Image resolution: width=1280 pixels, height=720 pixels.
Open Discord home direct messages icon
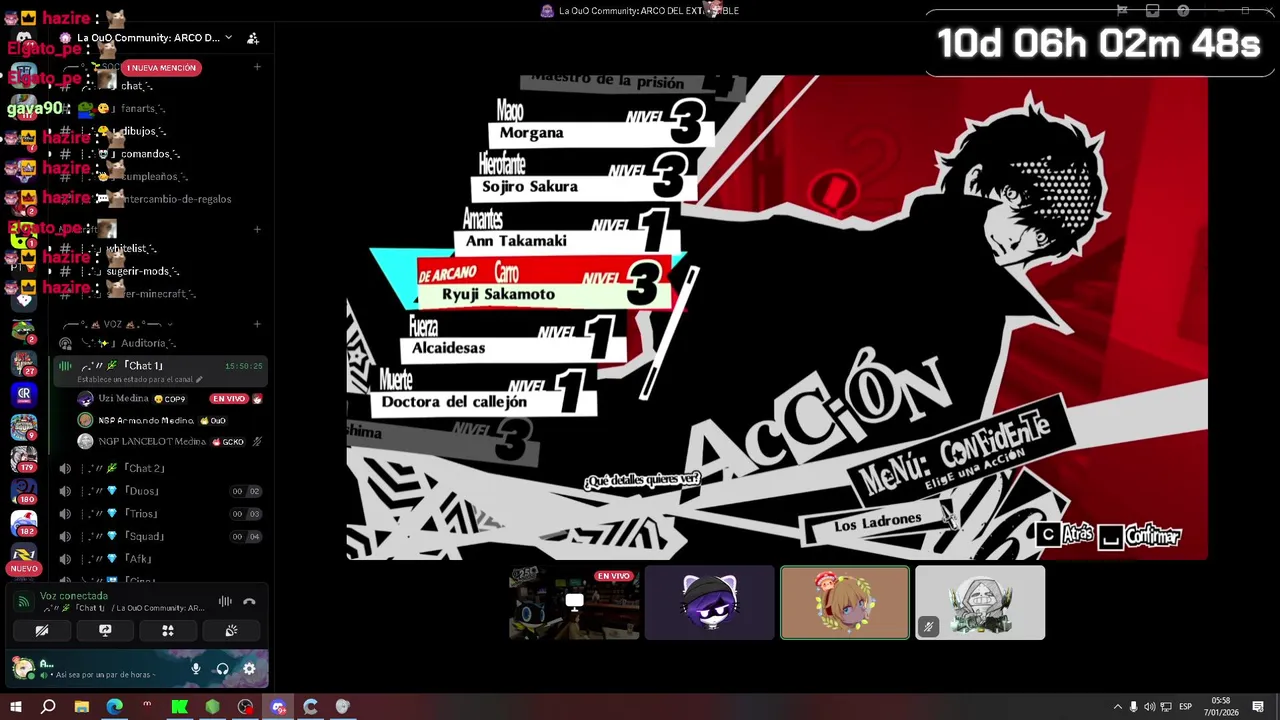(23, 38)
